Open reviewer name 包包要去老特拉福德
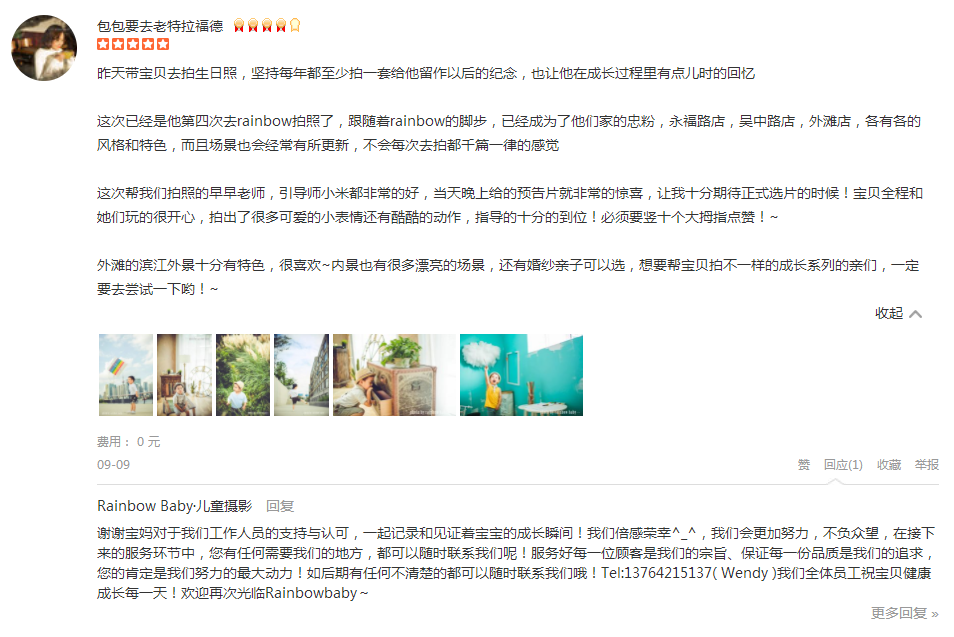The height and width of the screenshot is (637, 954). tap(160, 26)
